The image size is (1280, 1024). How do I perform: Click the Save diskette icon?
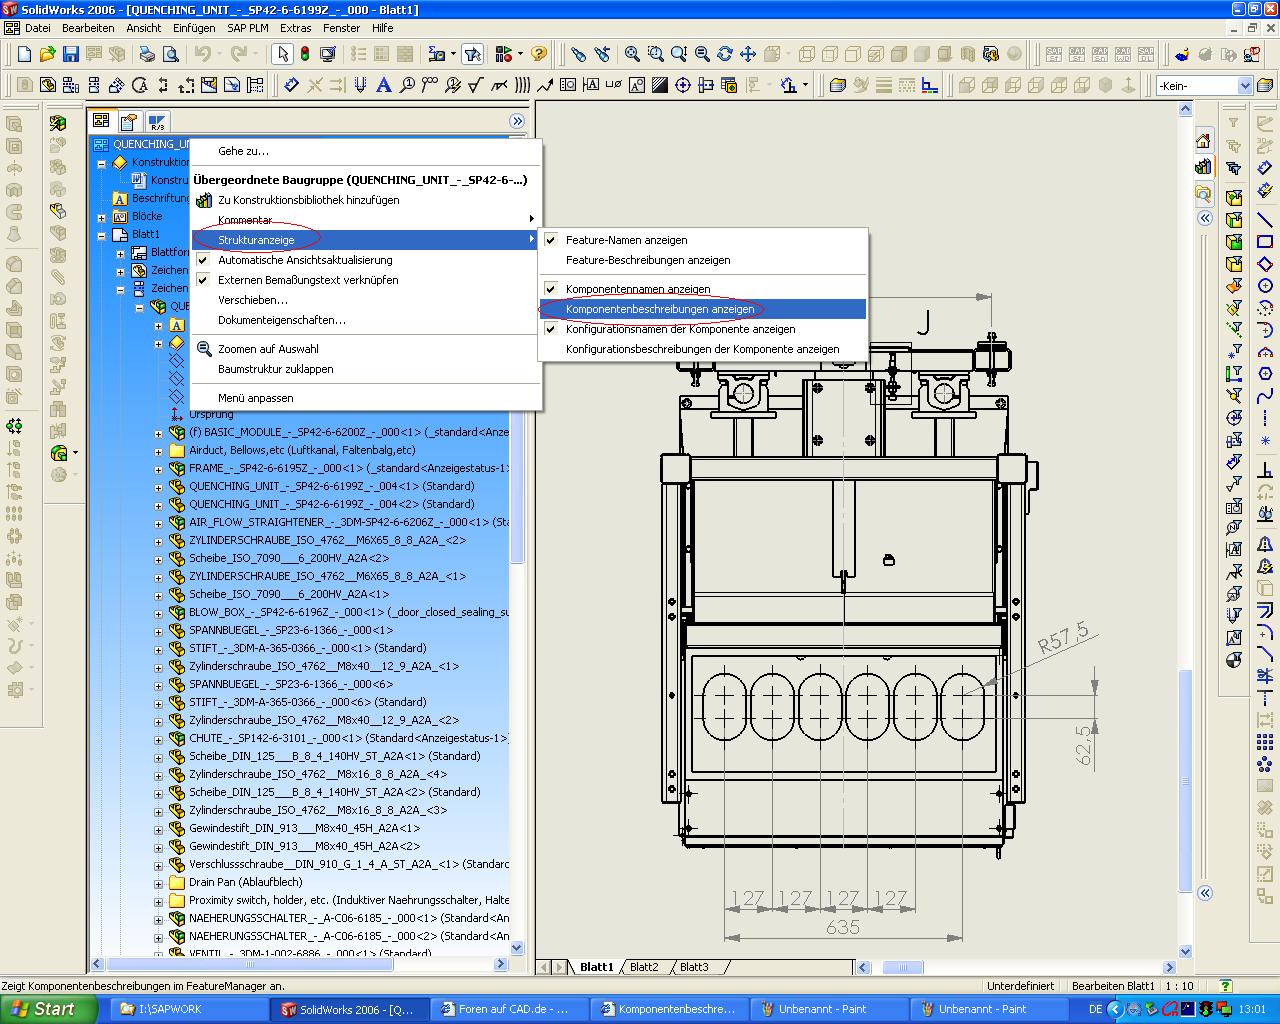71,54
